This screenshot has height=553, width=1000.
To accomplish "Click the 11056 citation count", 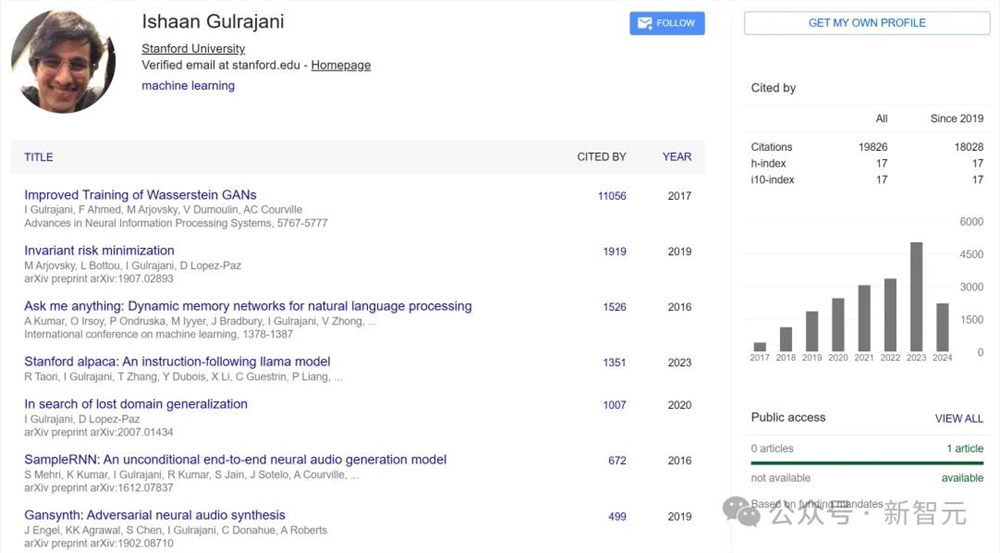I will tap(612, 196).
